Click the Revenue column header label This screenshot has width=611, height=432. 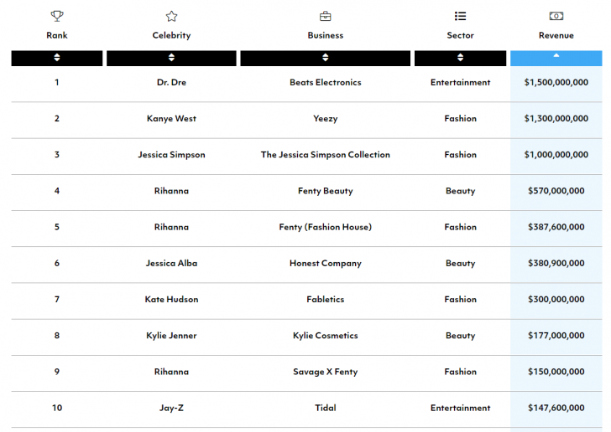[x=556, y=35]
